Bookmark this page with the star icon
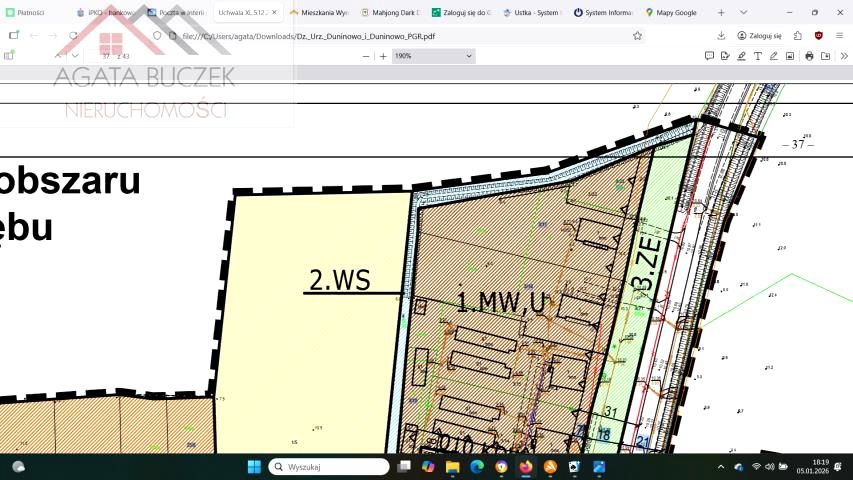Viewport: 853px width, 480px height. click(637, 35)
